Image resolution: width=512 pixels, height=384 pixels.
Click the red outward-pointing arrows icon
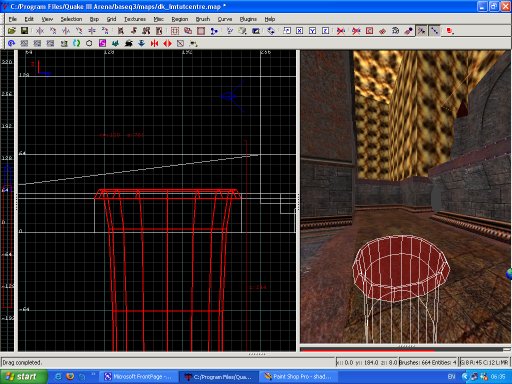[167, 43]
